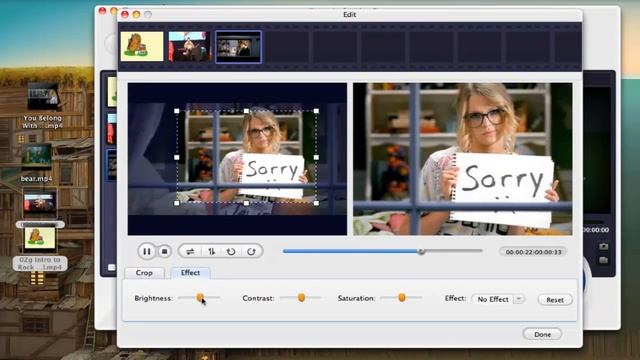The image size is (640, 360).
Task: Click snapshot camera icon in back window
Action: click(x=604, y=247)
